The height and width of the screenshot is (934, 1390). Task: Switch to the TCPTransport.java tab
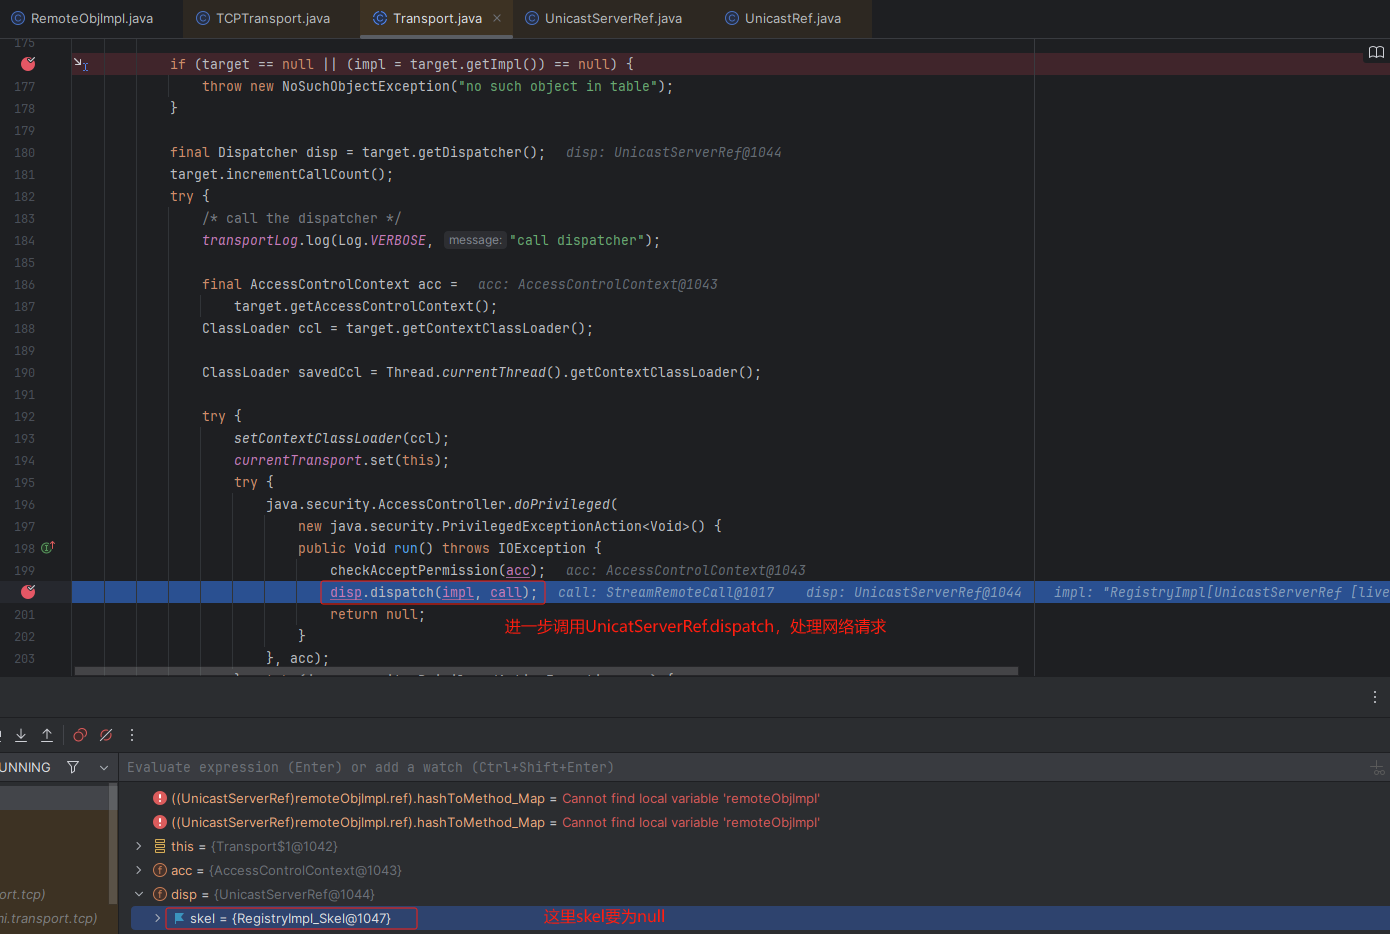272,18
